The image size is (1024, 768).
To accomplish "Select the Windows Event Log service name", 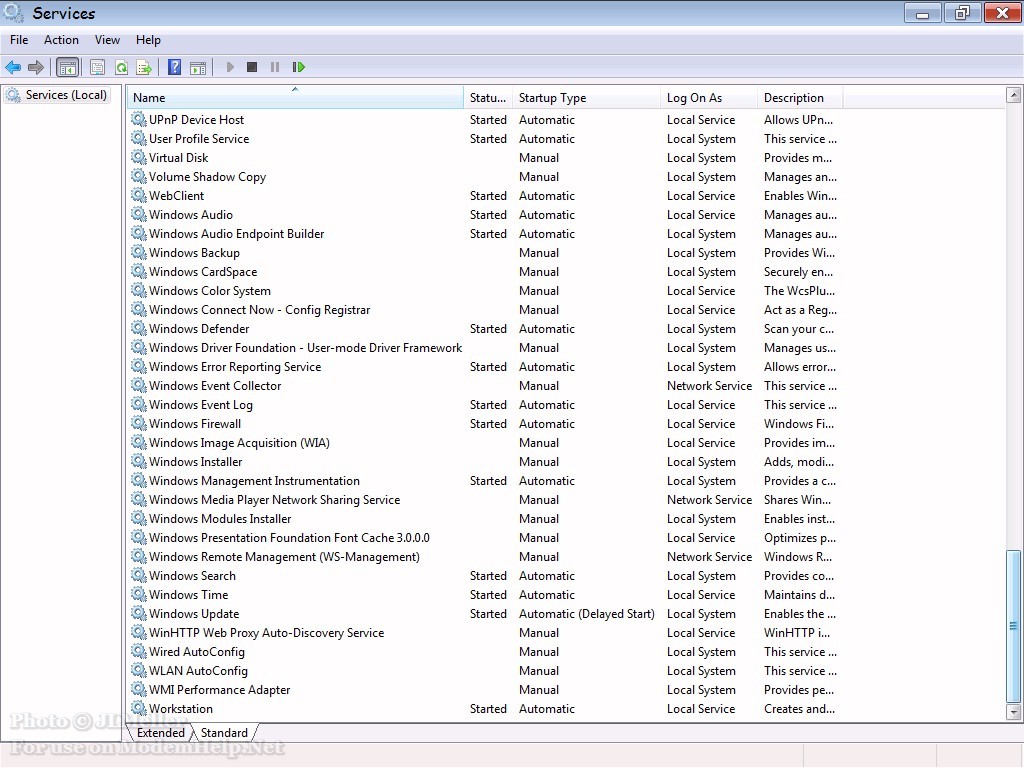I will tap(200, 404).
